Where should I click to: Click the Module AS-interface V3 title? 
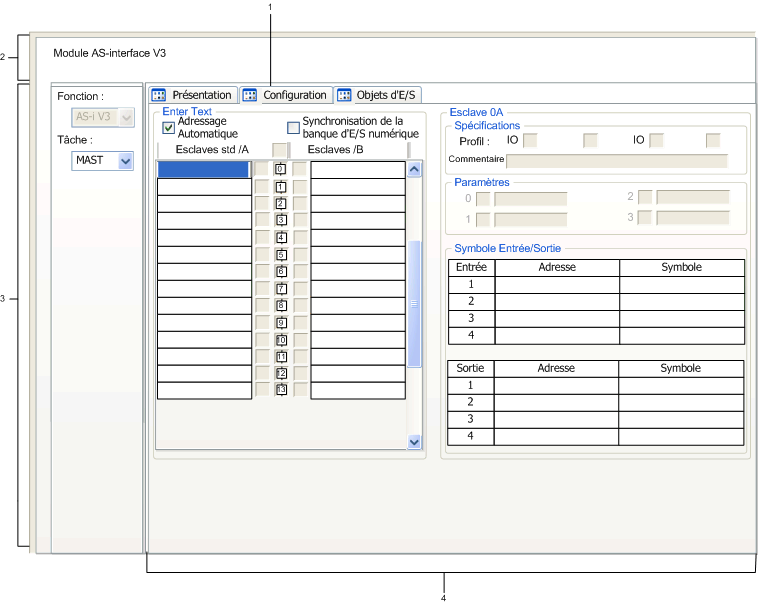coord(109,53)
